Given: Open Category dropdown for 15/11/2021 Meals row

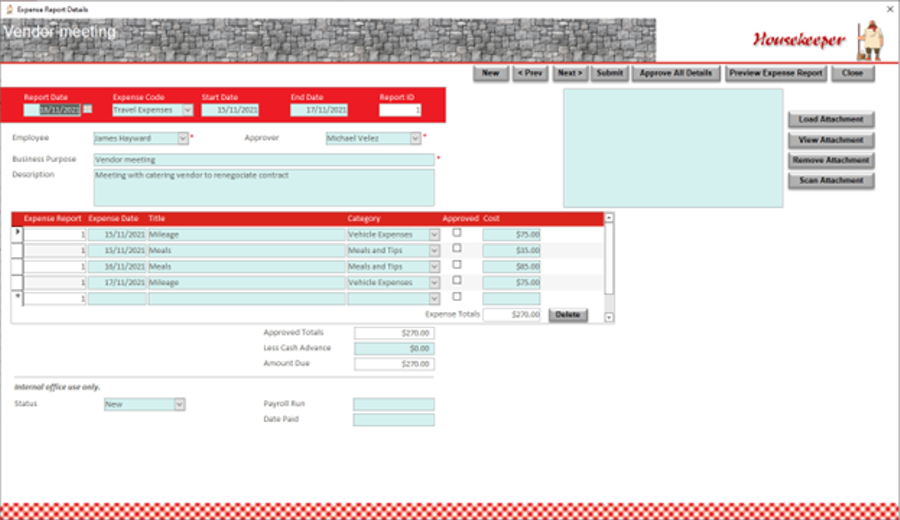Looking at the screenshot, I should (x=435, y=251).
